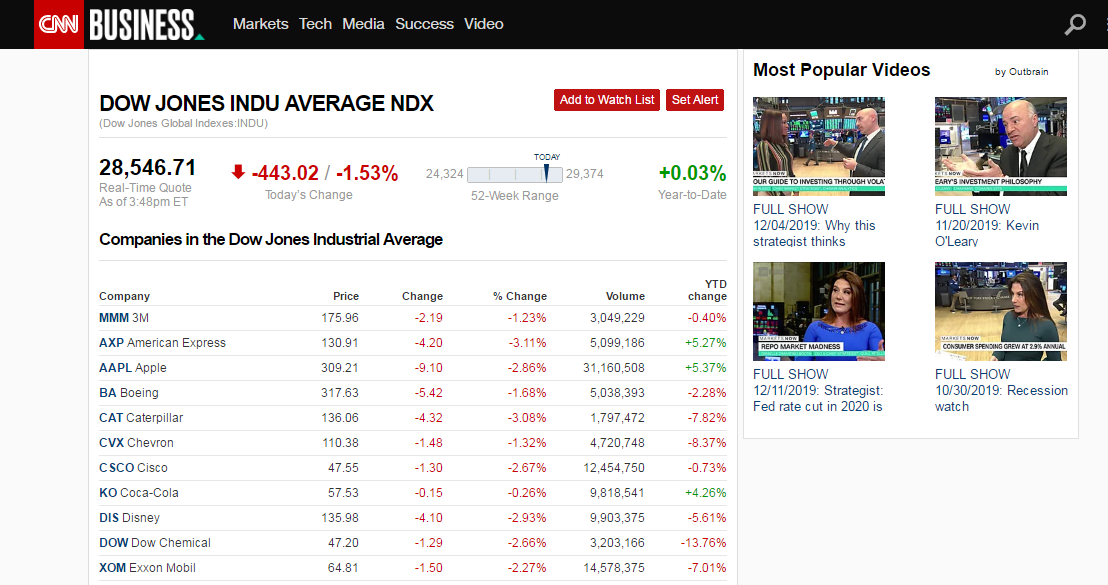This screenshot has height=585, width=1108.
Task: Open the Repo Market Madness video thumbnail
Action: (x=818, y=311)
